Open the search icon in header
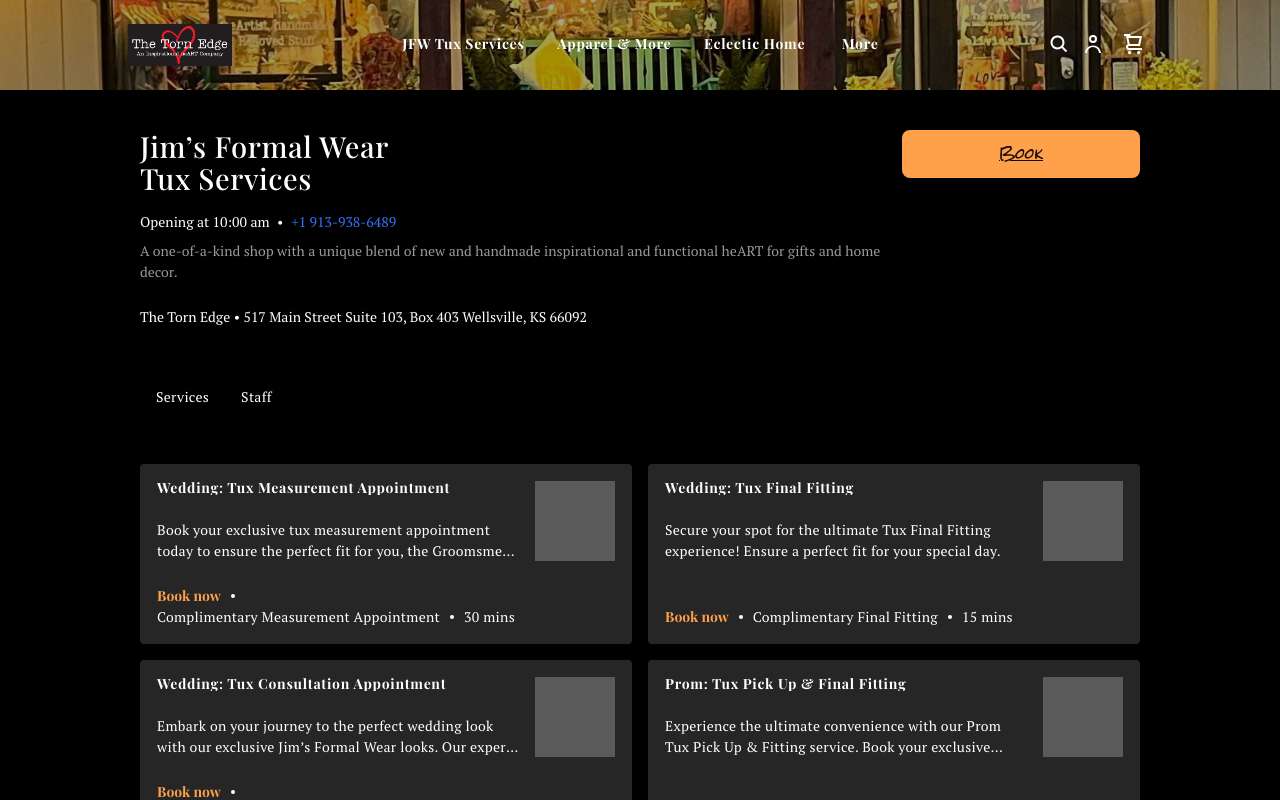The image size is (1280, 800). pos(1059,44)
